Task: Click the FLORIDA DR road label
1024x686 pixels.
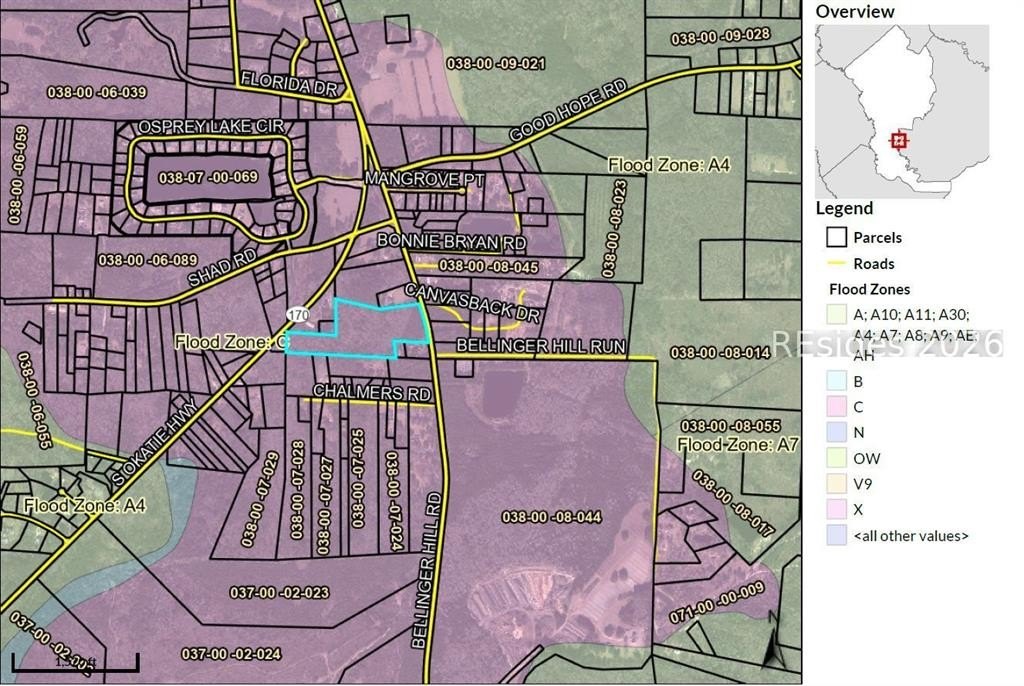Action: [288, 84]
